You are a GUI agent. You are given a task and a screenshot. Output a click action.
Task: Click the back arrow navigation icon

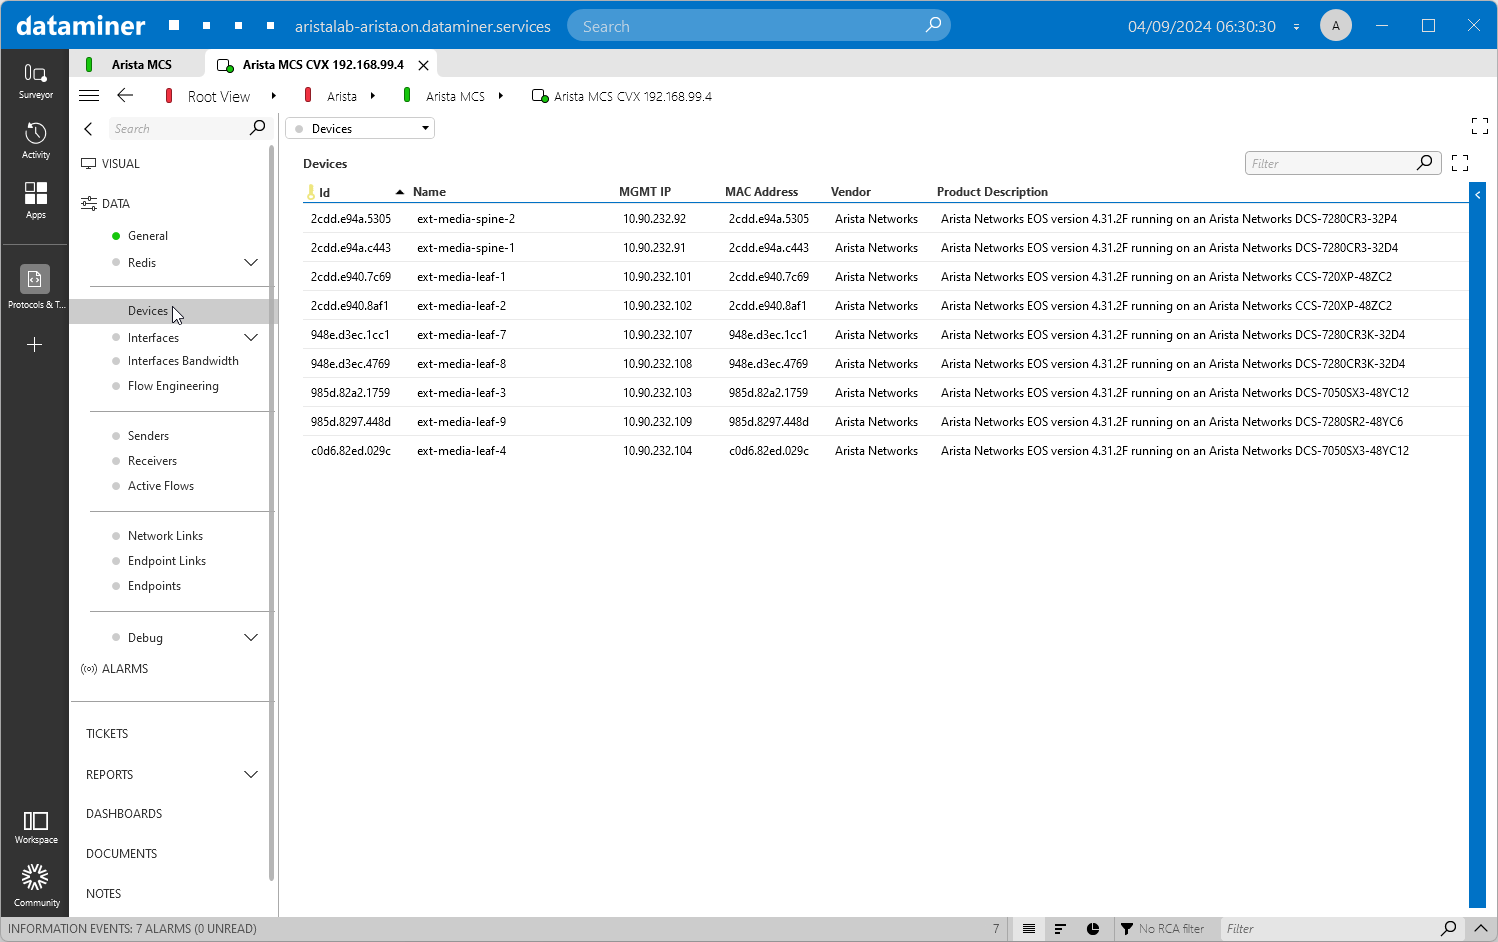tap(125, 96)
